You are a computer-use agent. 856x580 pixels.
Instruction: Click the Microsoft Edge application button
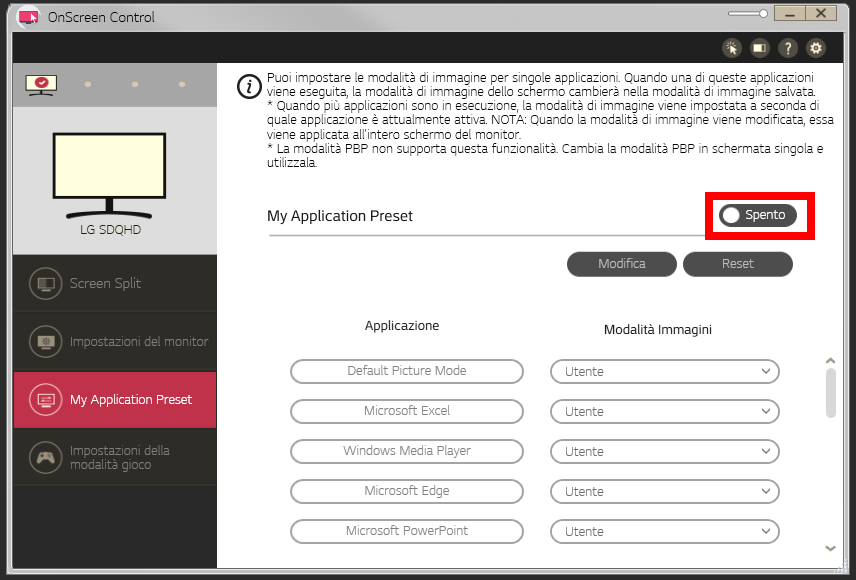pos(407,491)
